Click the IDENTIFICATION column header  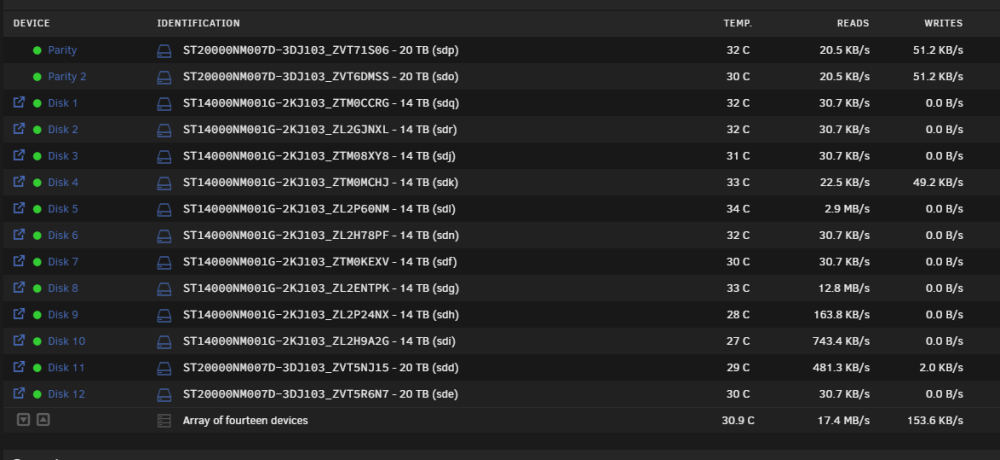[x=198, y=23]
